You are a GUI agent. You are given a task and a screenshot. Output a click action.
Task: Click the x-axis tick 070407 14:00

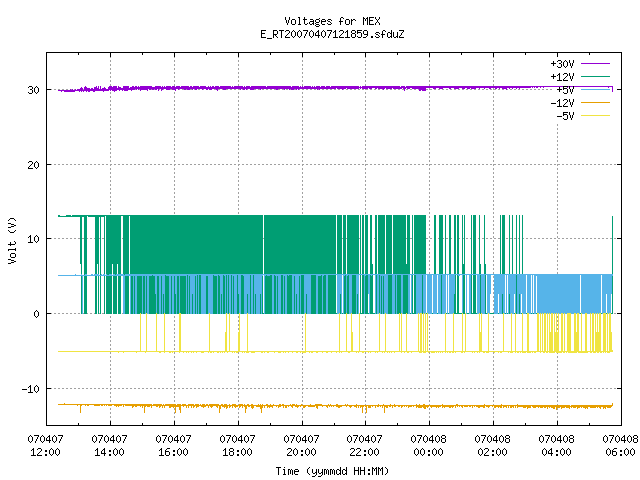109,446
